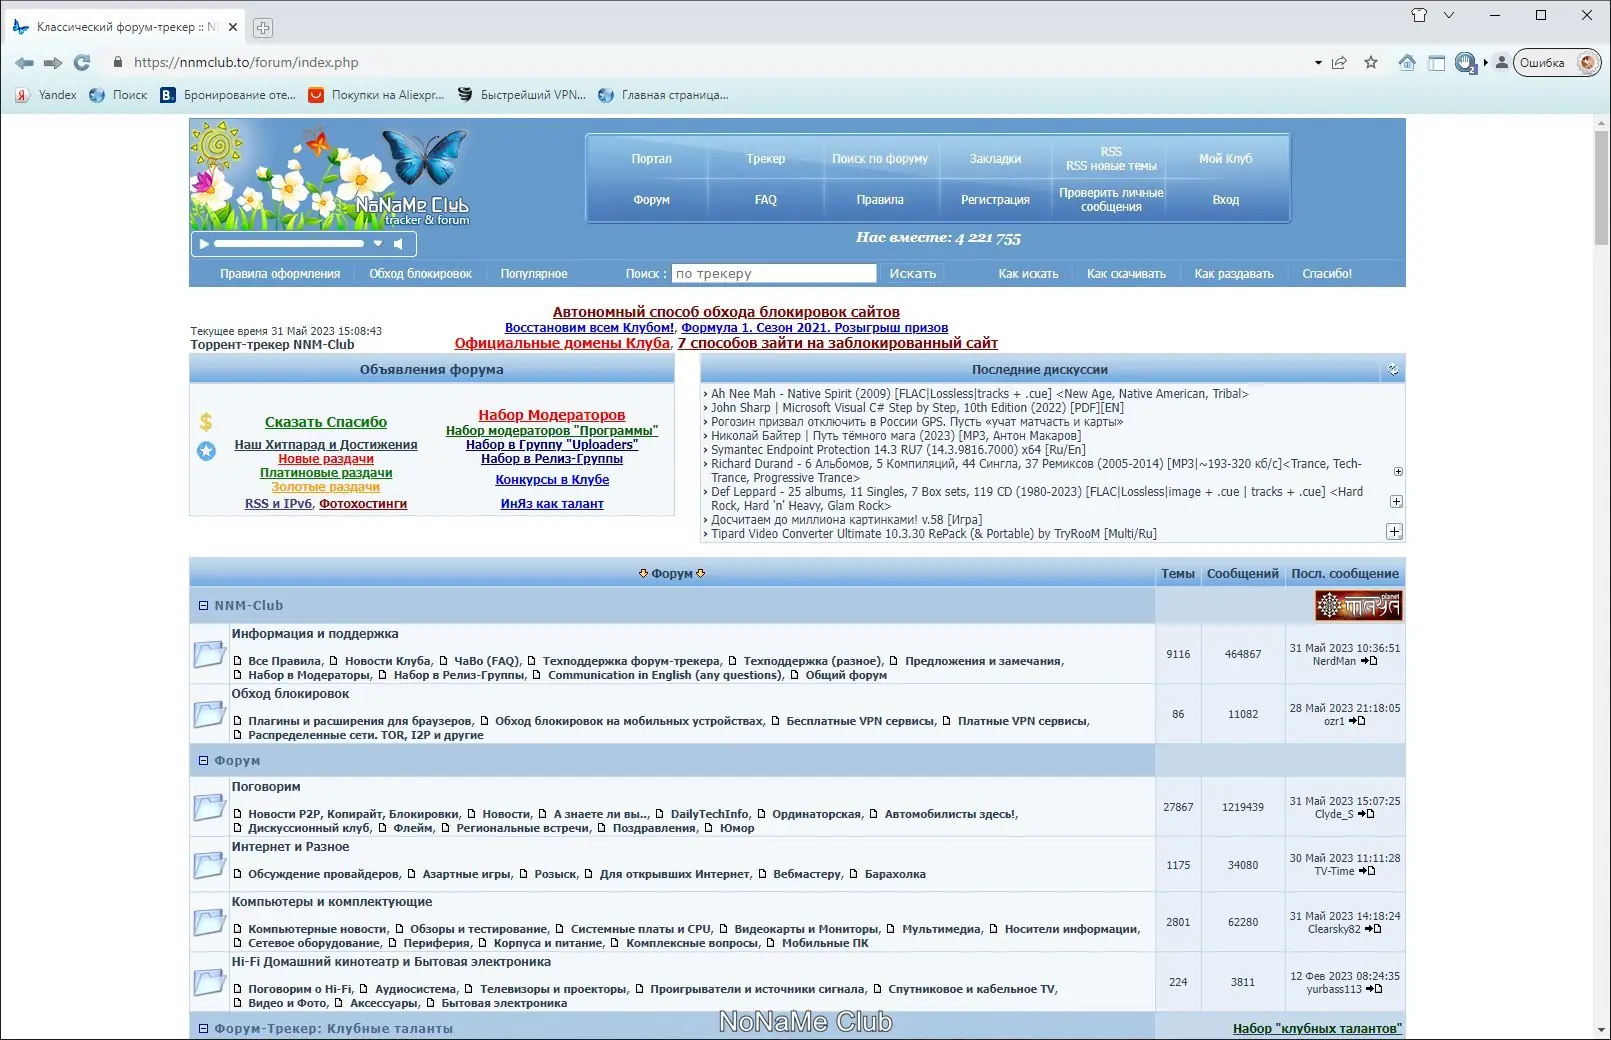The width and height of the screenshot is (1611, 1040).
Task: Open the FAQ menu item
Action: pyautogui.click(x=766, y=200)
